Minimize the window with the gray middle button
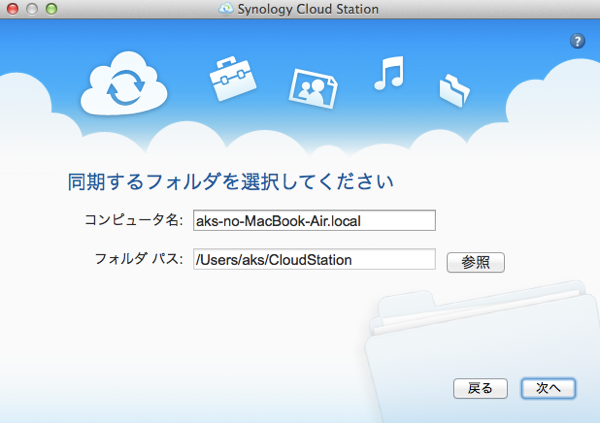Screen dimensions: 600x423 [x=32, y=8]
